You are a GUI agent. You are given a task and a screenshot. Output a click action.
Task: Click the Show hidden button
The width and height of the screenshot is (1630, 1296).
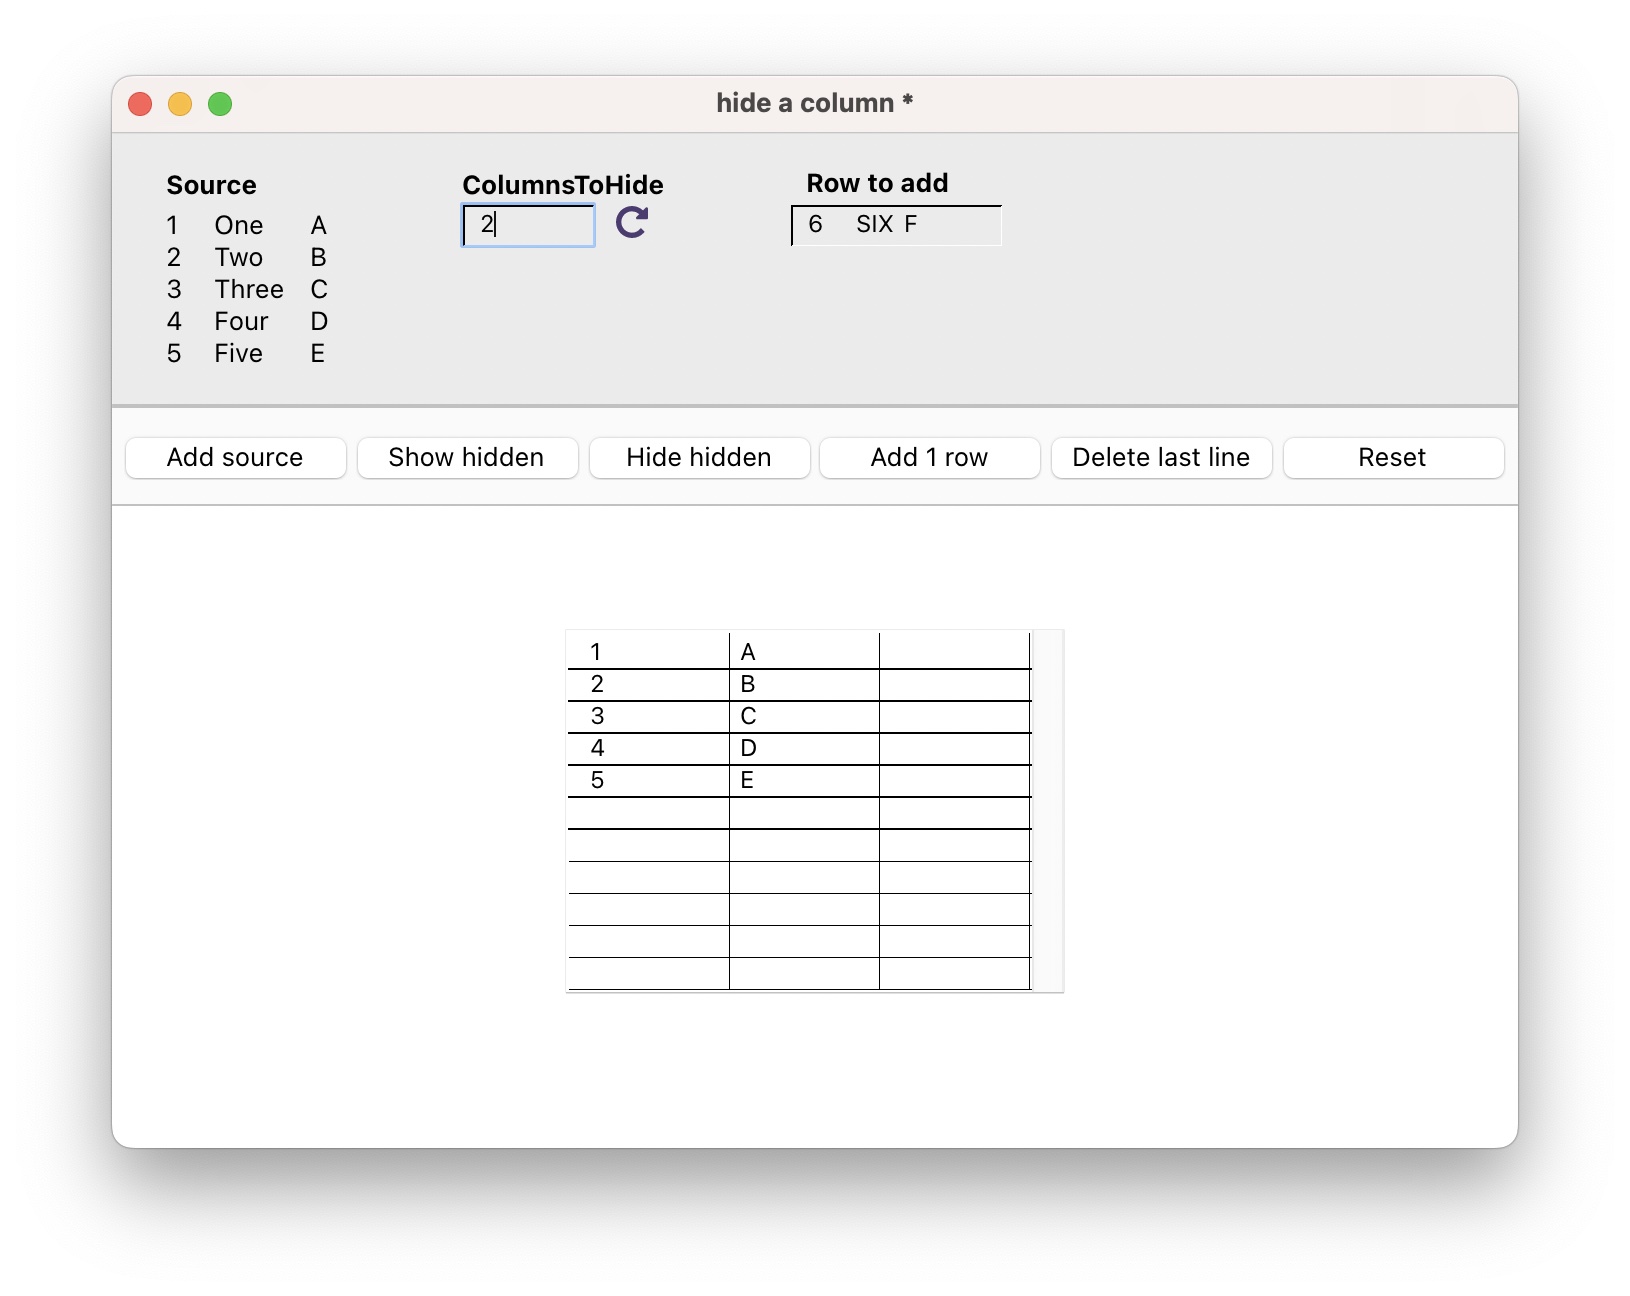467,458
